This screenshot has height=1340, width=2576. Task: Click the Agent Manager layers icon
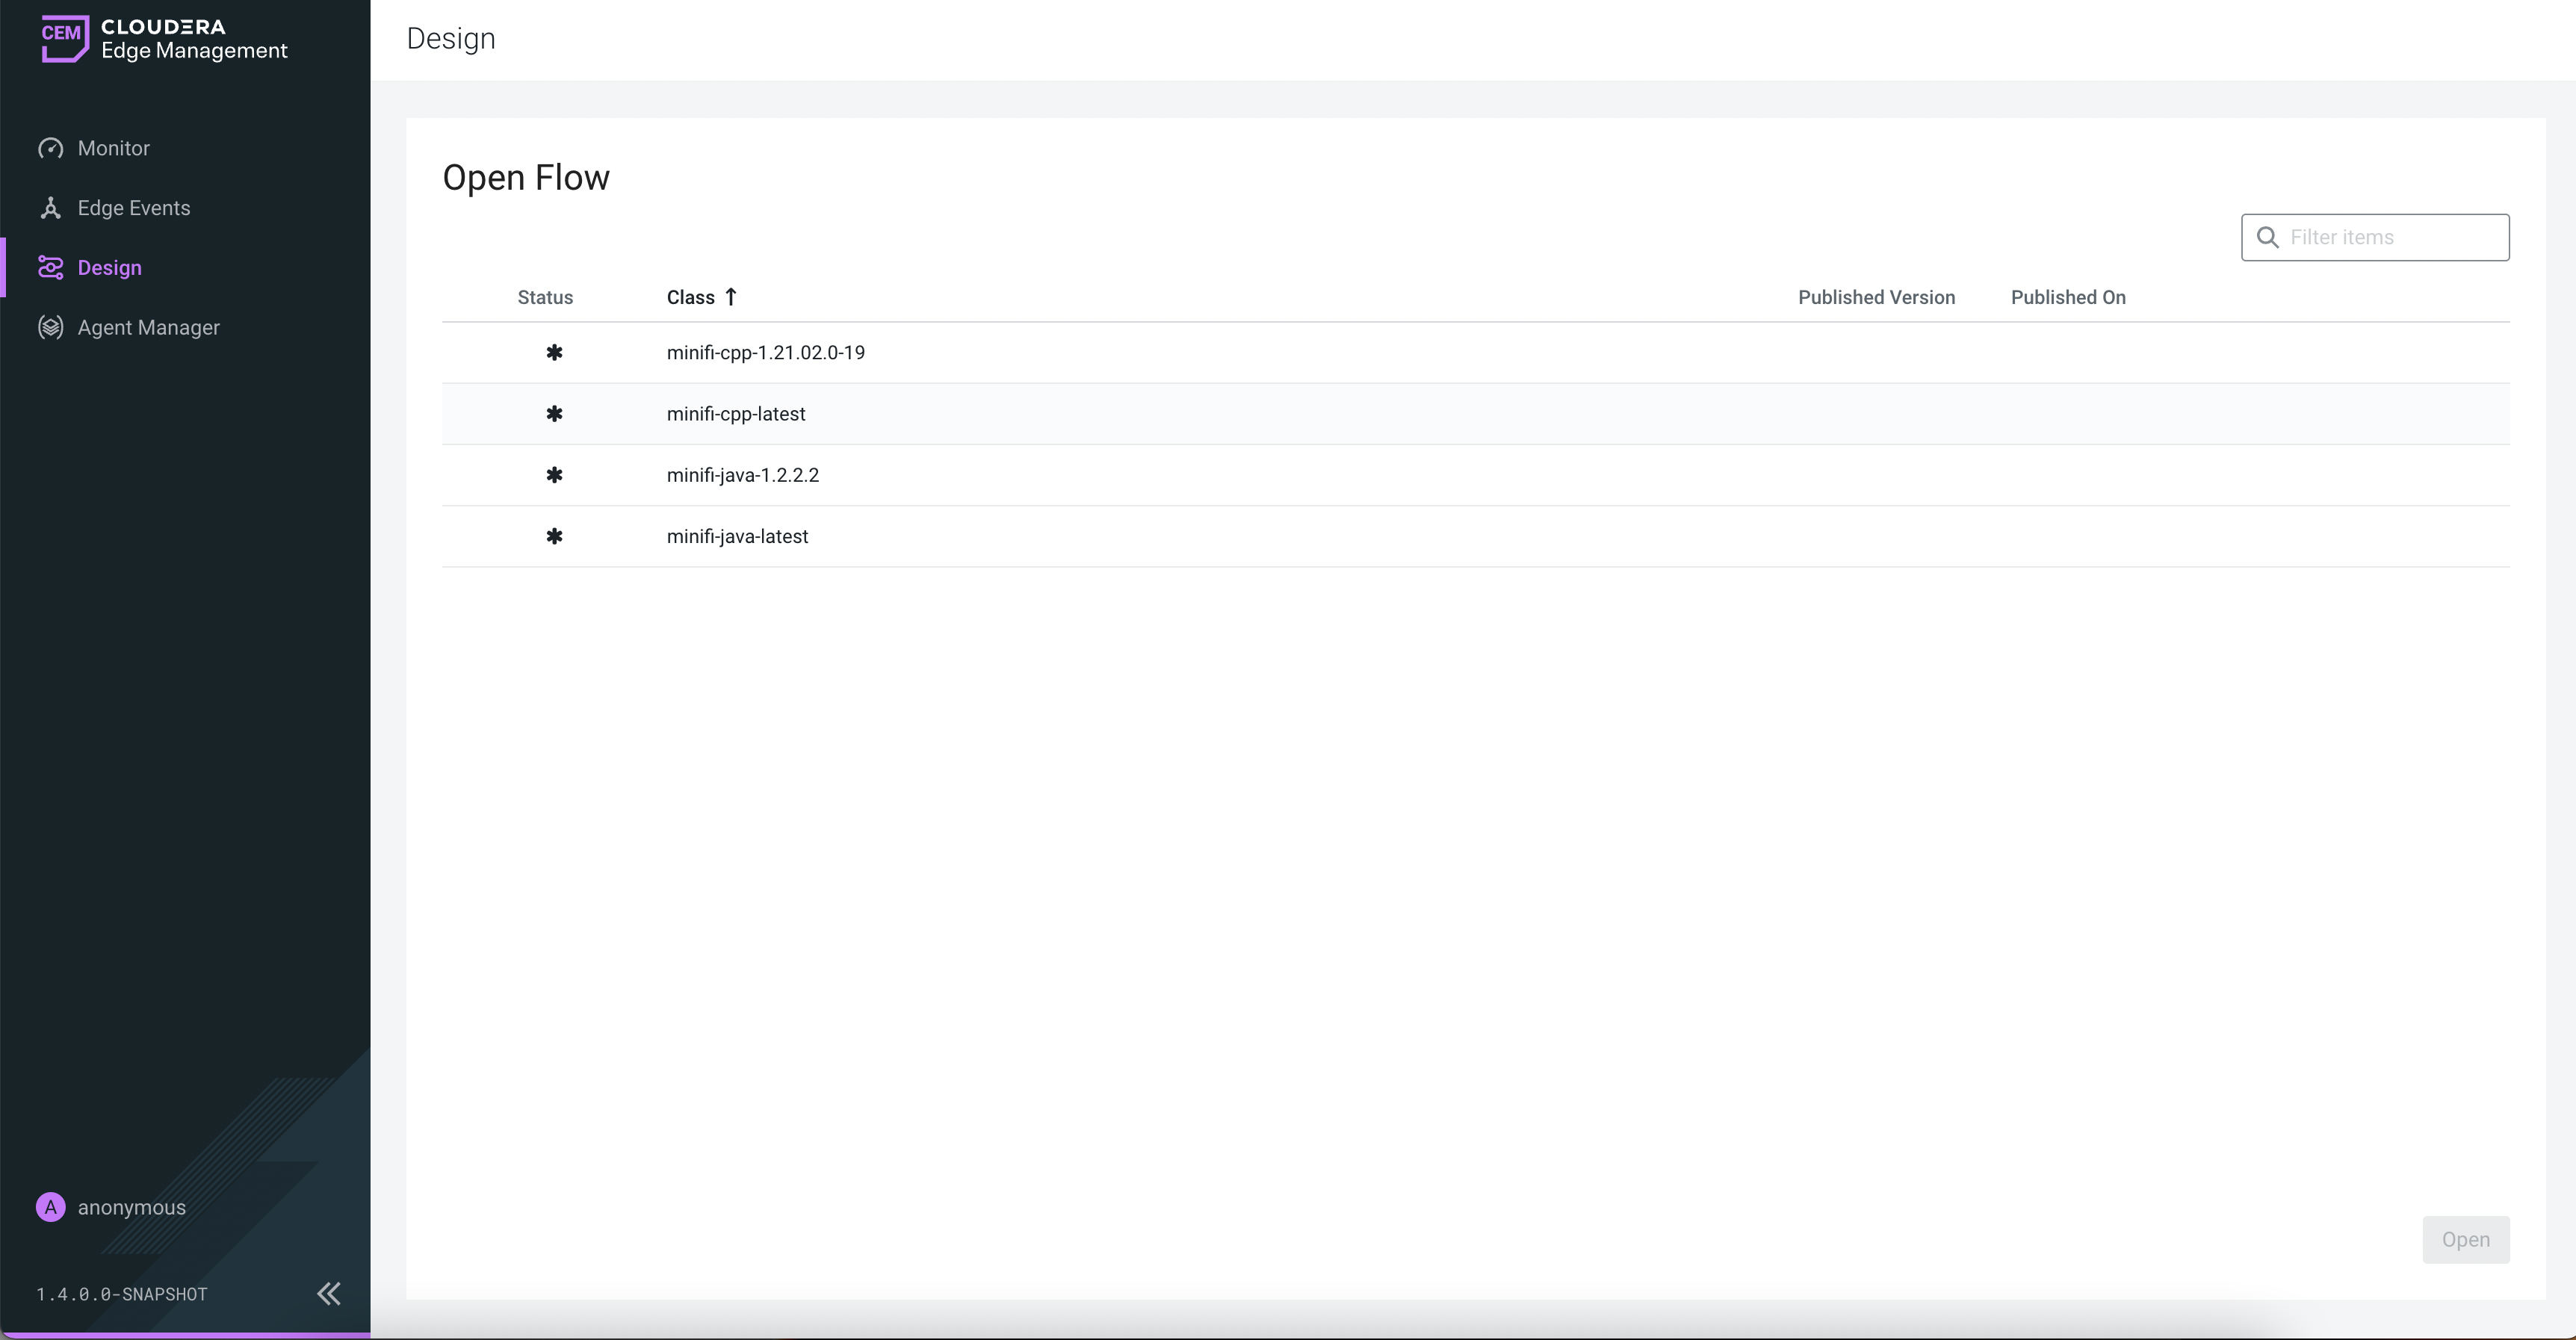(50, 327)
